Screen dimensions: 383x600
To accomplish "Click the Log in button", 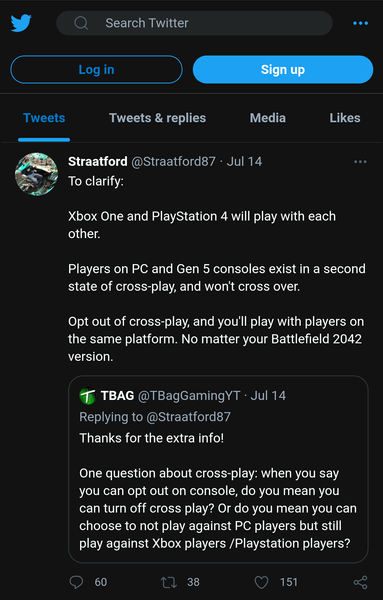I will click(x=96, y=70).
